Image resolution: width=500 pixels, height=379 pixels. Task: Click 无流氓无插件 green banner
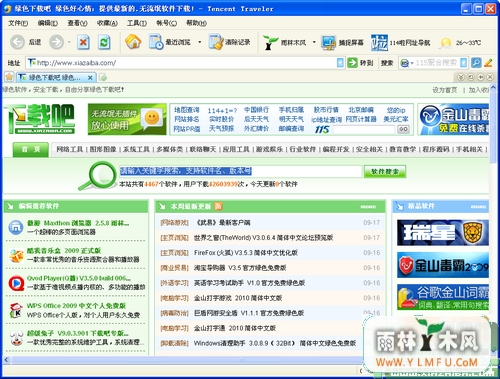click(127, 119)
